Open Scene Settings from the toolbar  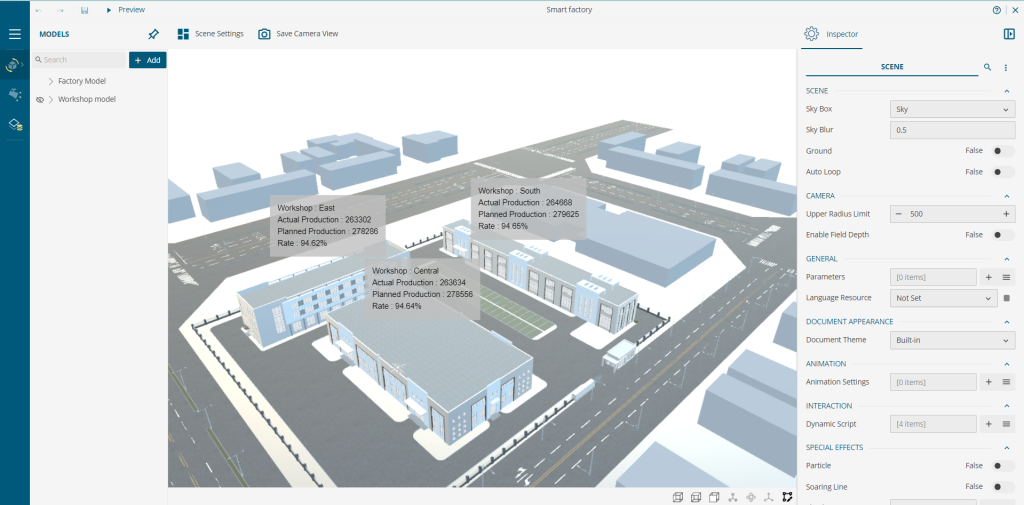(211, 34)
